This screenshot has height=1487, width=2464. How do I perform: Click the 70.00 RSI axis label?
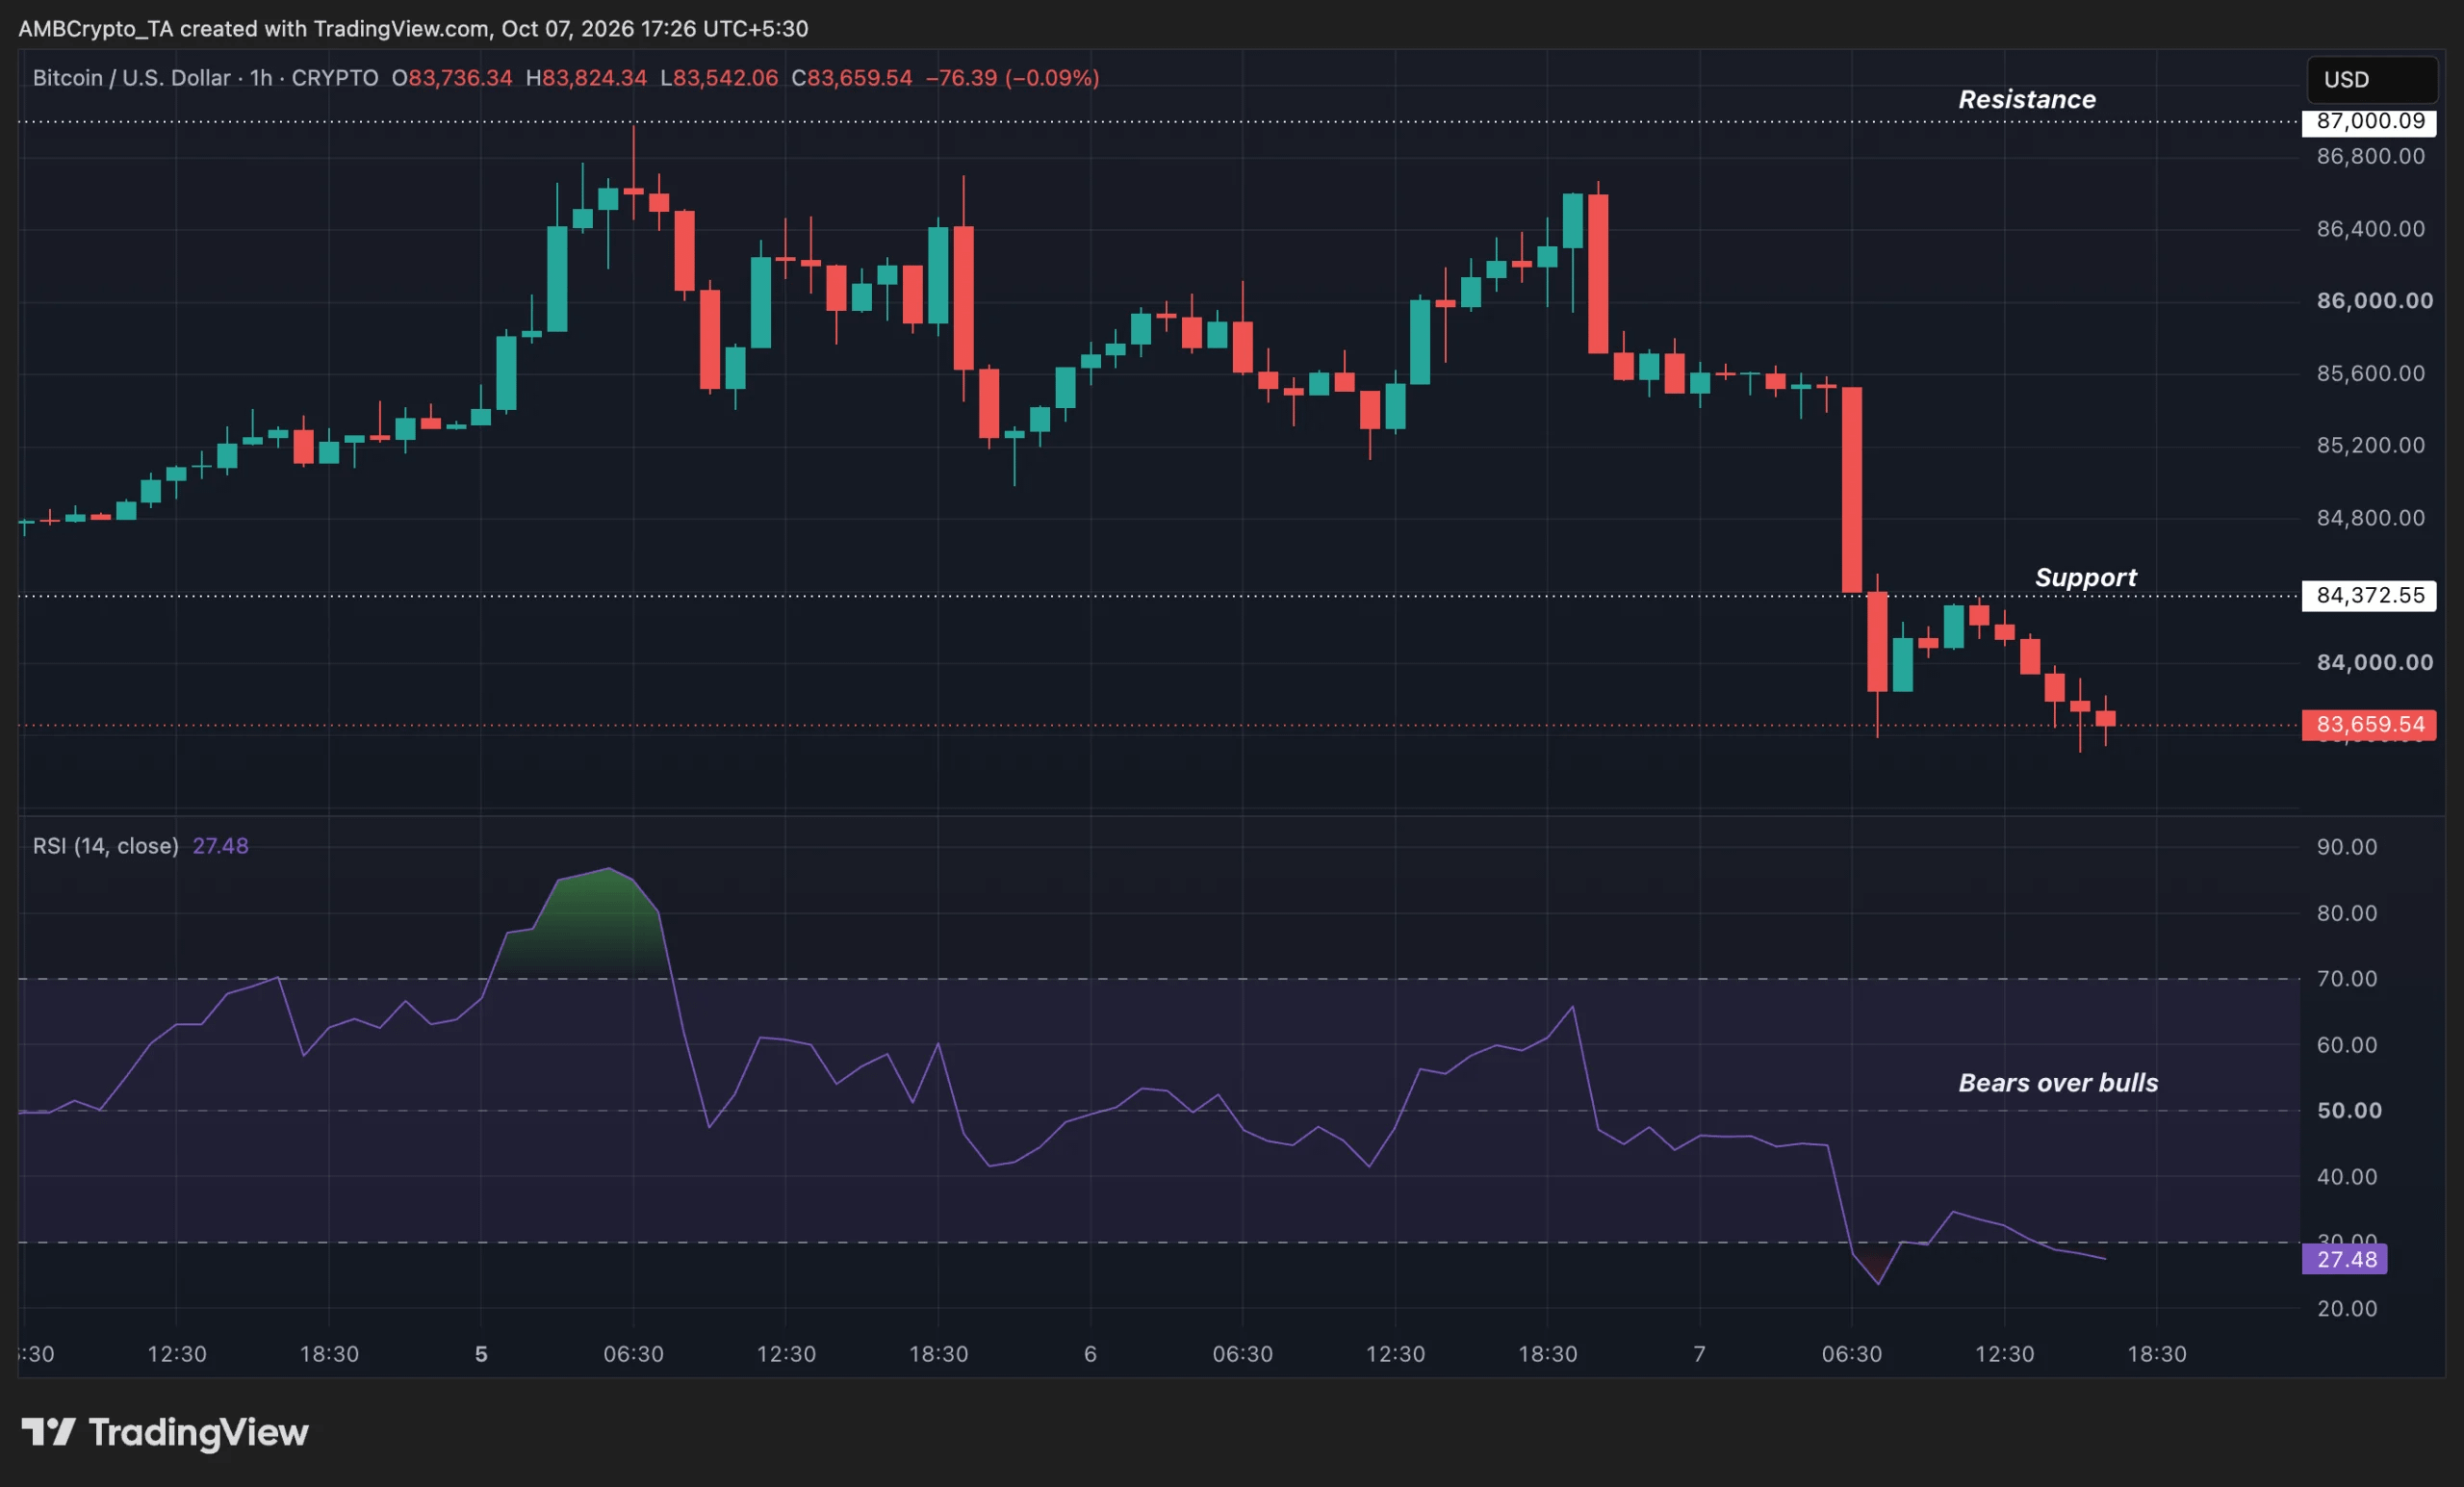pos(2346,979)
